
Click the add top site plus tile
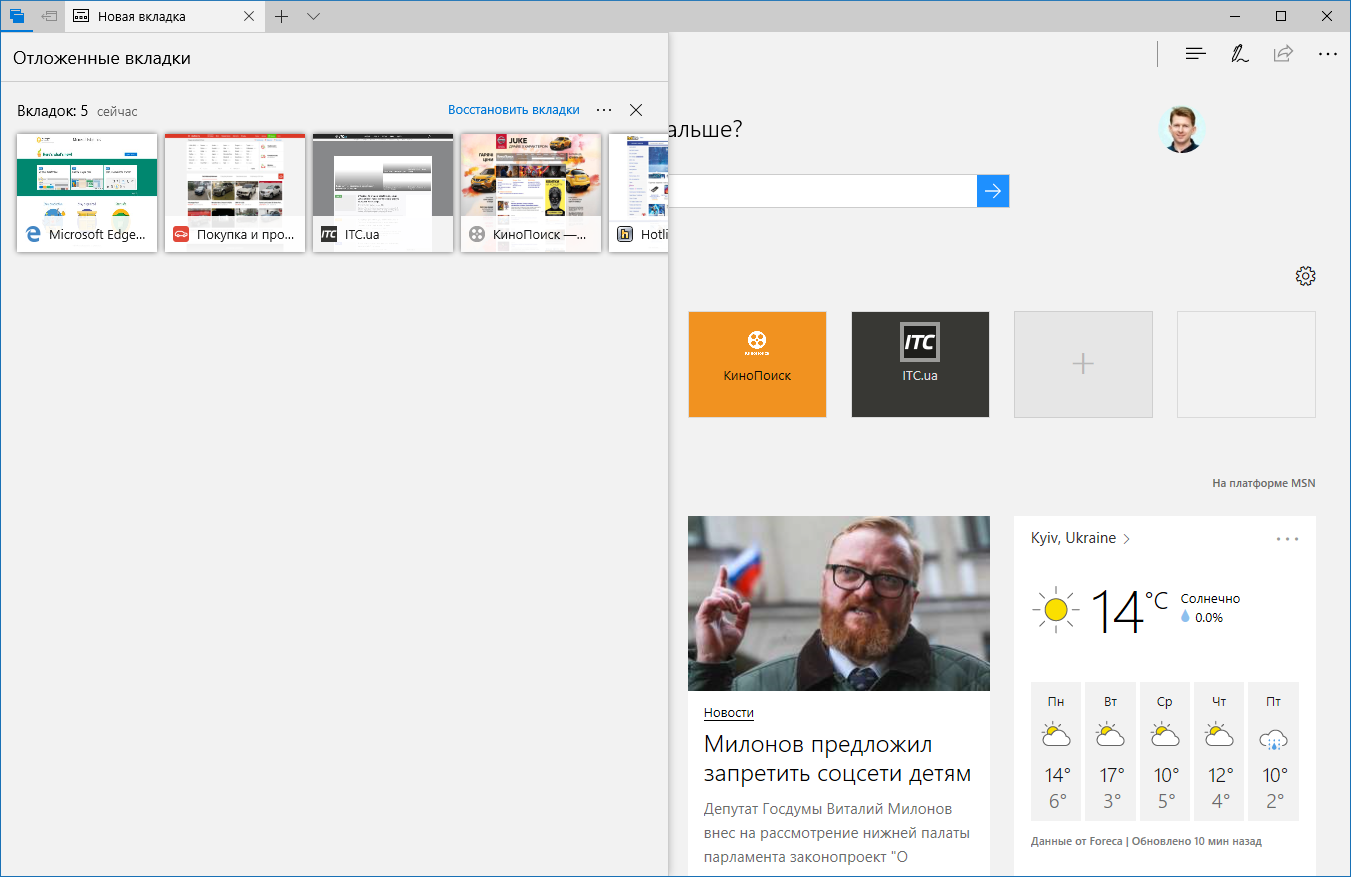click(1083, 364)
